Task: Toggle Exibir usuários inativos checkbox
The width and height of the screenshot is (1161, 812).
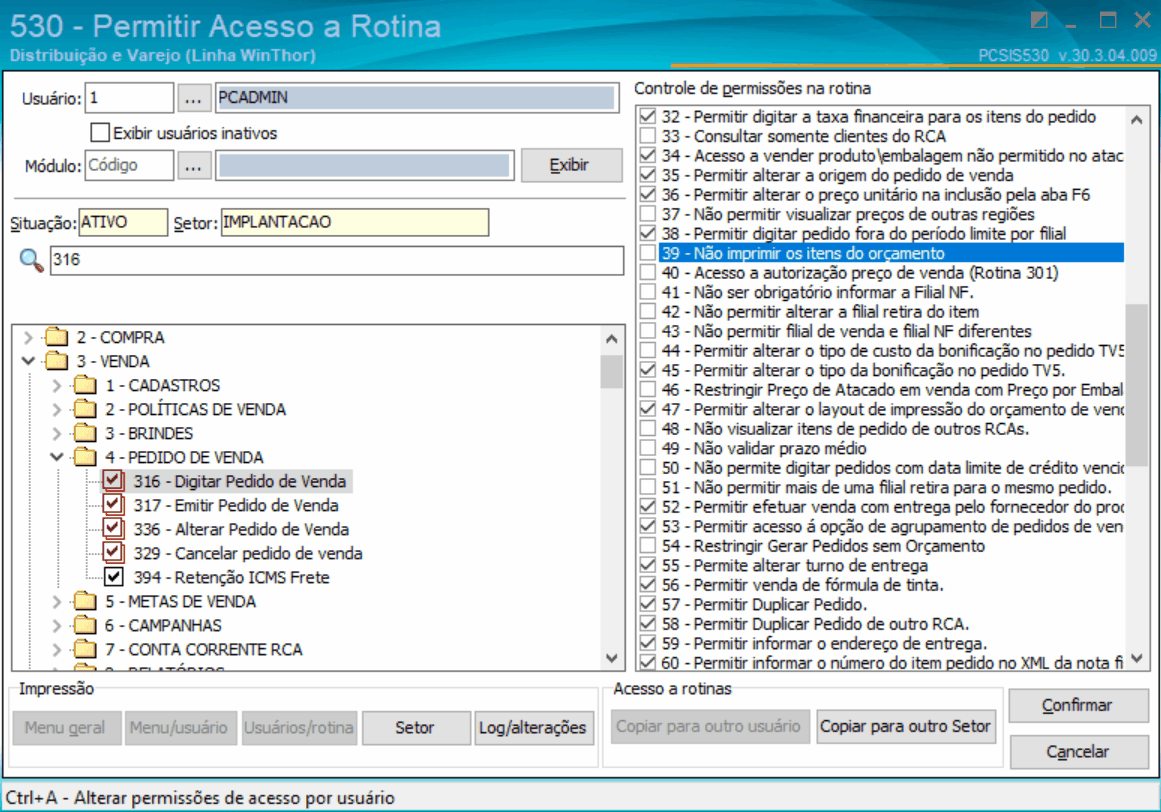Action: click(100, 132)
